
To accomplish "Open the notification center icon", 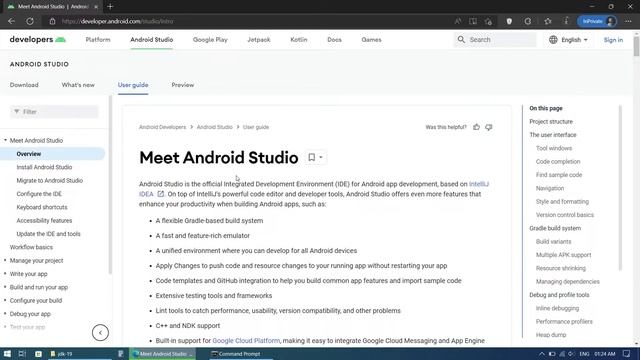I will click(x=627, y=354).
